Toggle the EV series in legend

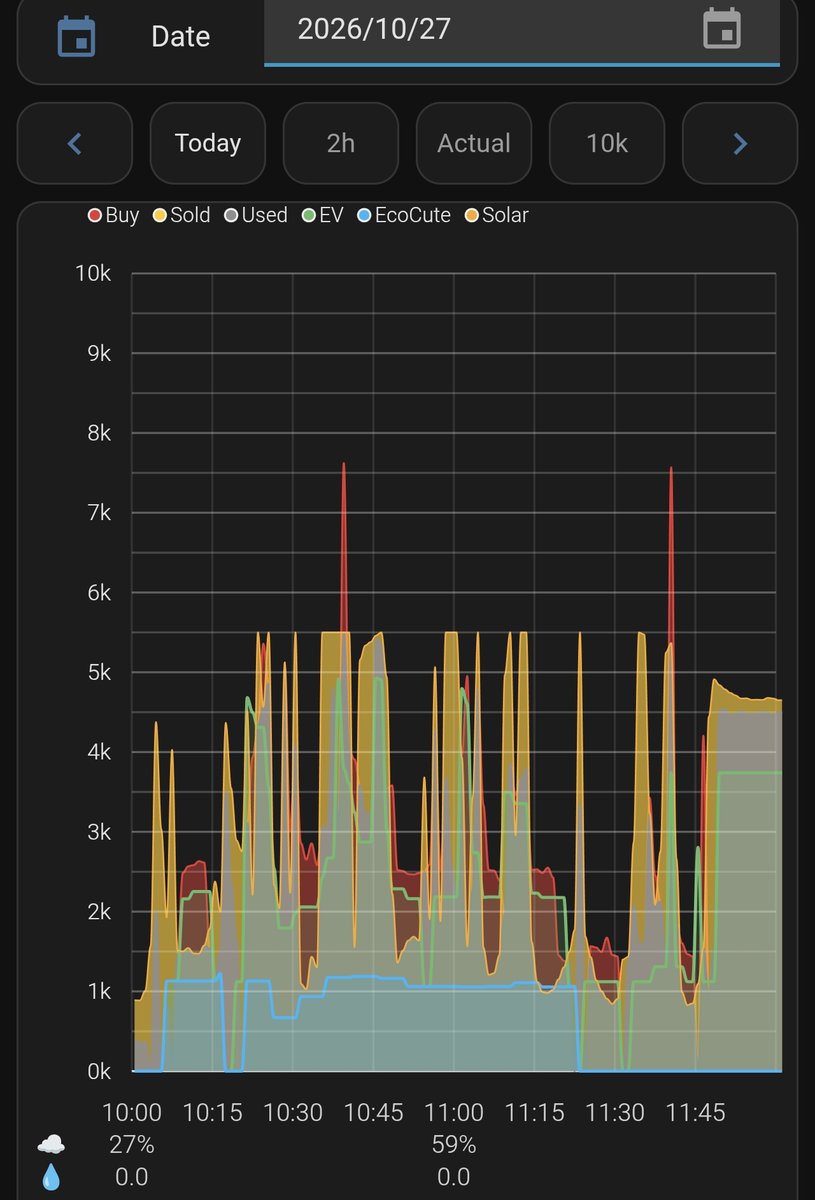pos(322,215)
